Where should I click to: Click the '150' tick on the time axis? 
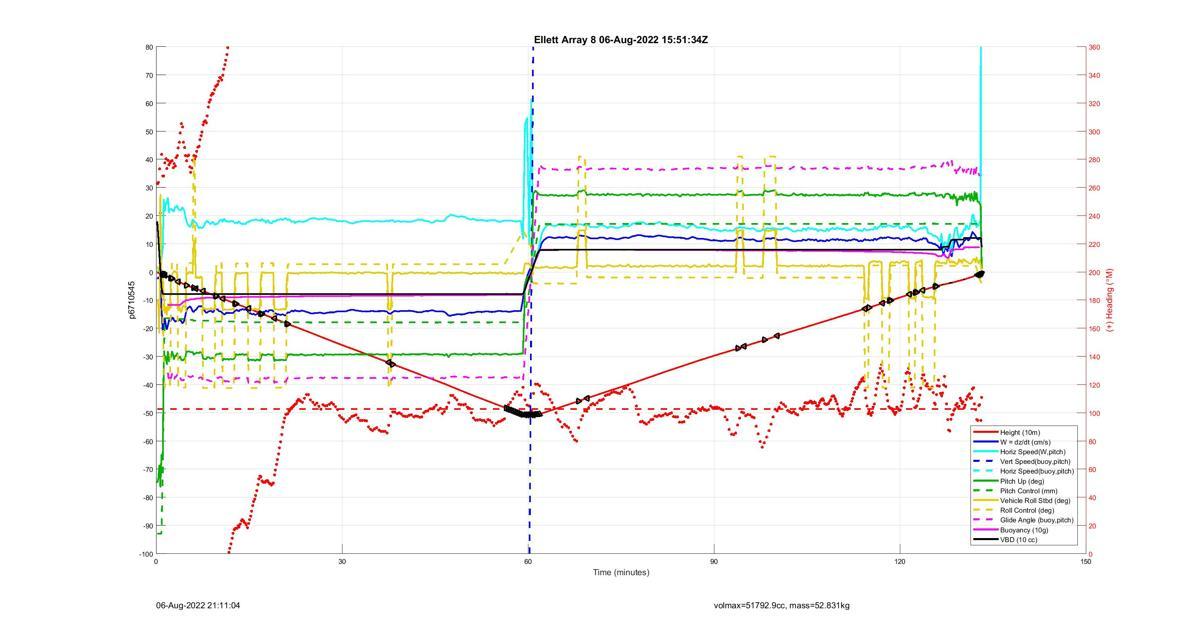1086,562
